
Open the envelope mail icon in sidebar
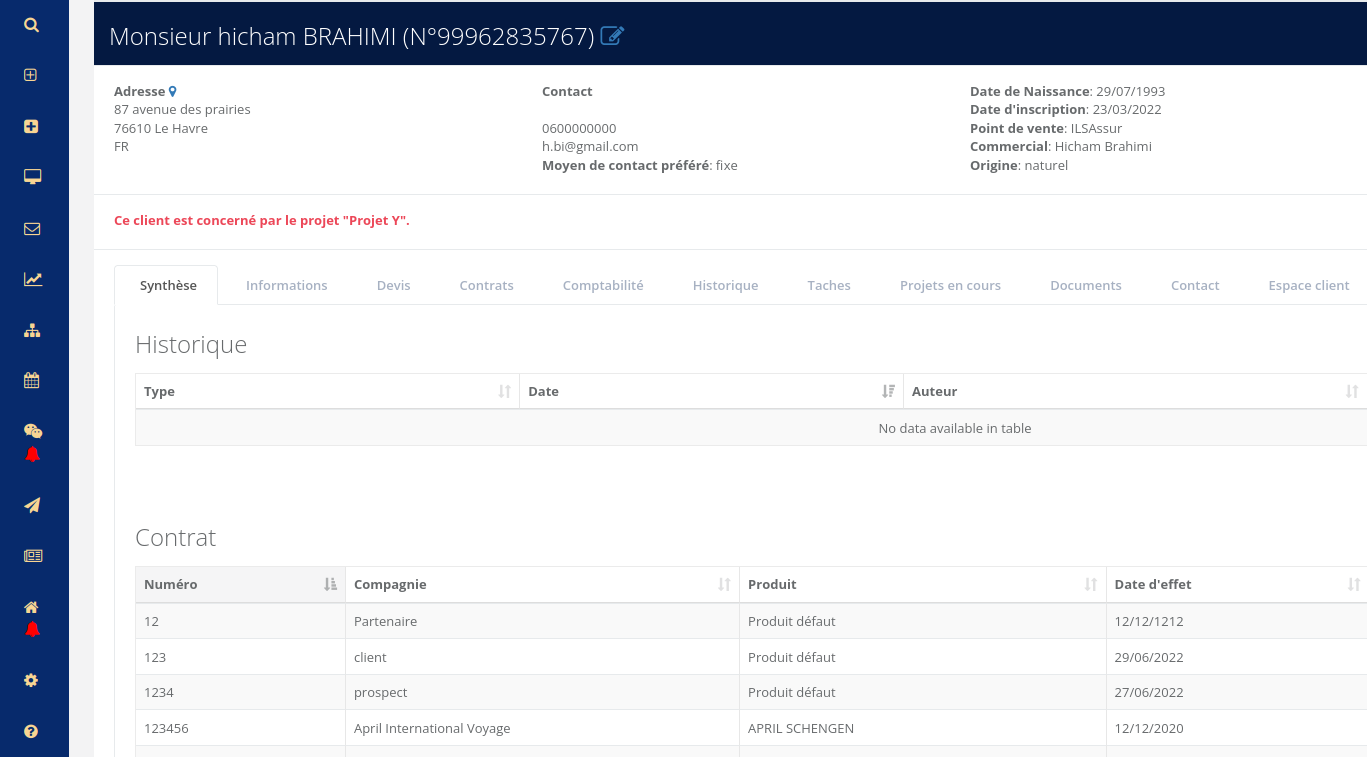click(x=32, y=229)
